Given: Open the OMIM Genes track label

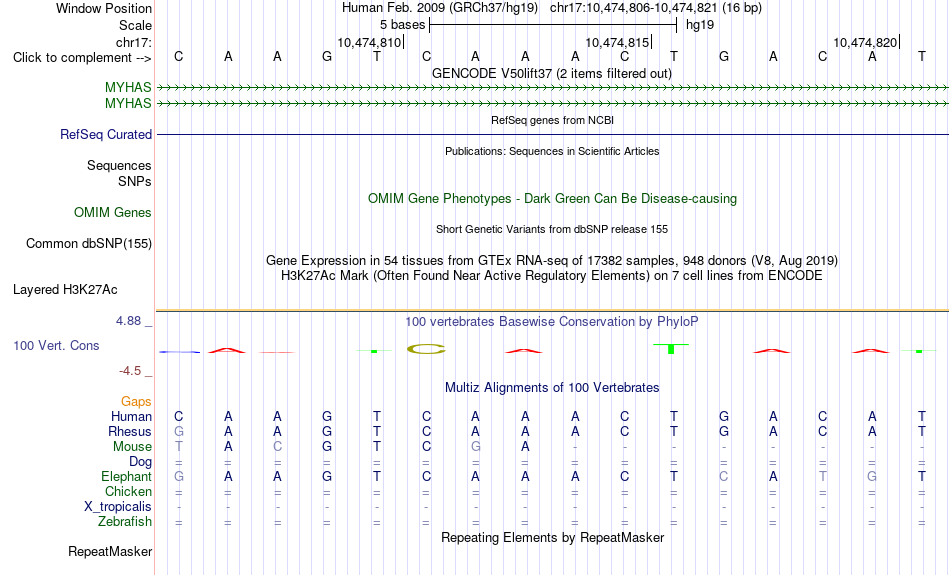Looking at the screenshot, I should click(x=112, y=213).
